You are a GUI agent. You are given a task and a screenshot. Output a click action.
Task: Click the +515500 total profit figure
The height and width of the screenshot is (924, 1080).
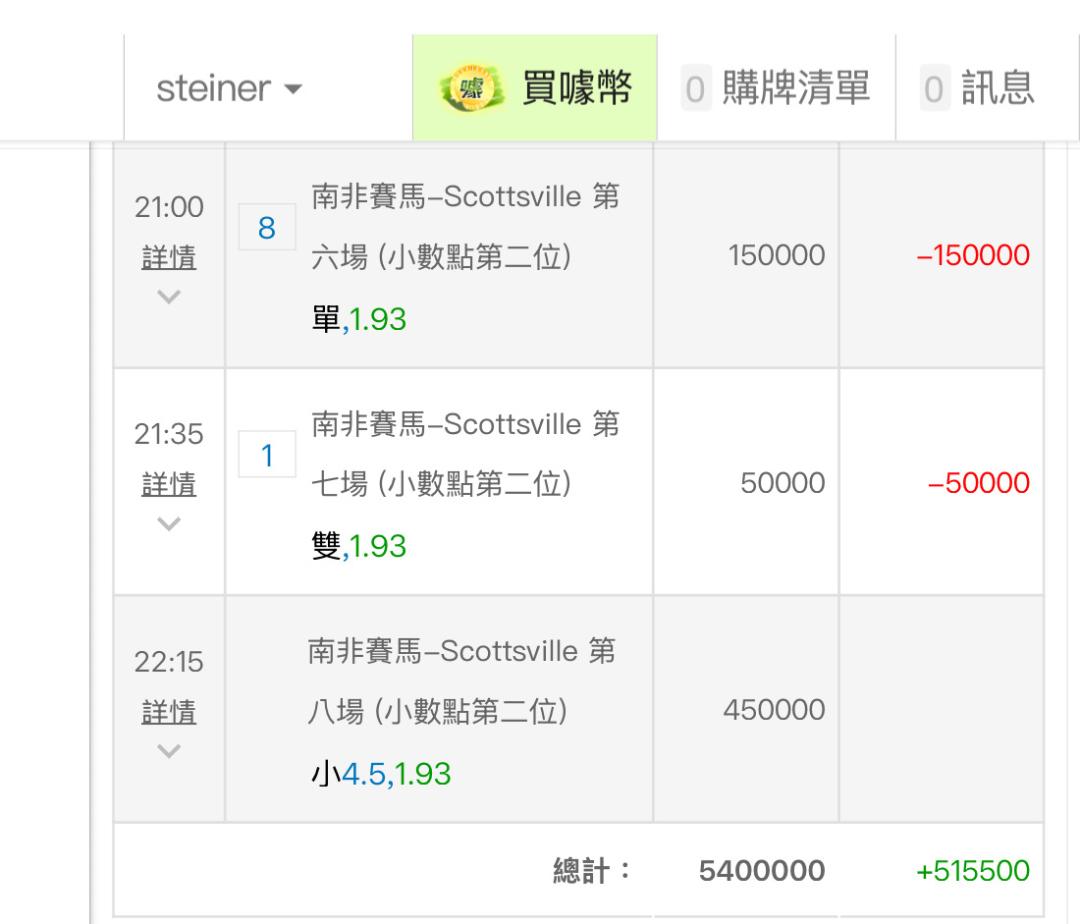(x=972, y=871)
